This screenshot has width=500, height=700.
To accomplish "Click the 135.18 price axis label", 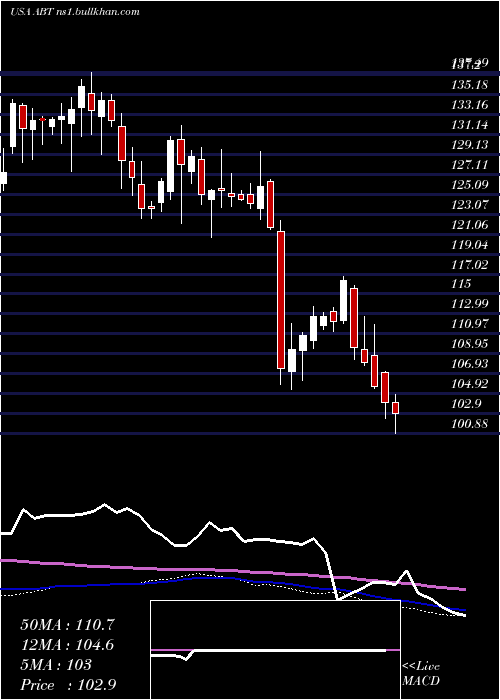I will click(x=469, y=85).
